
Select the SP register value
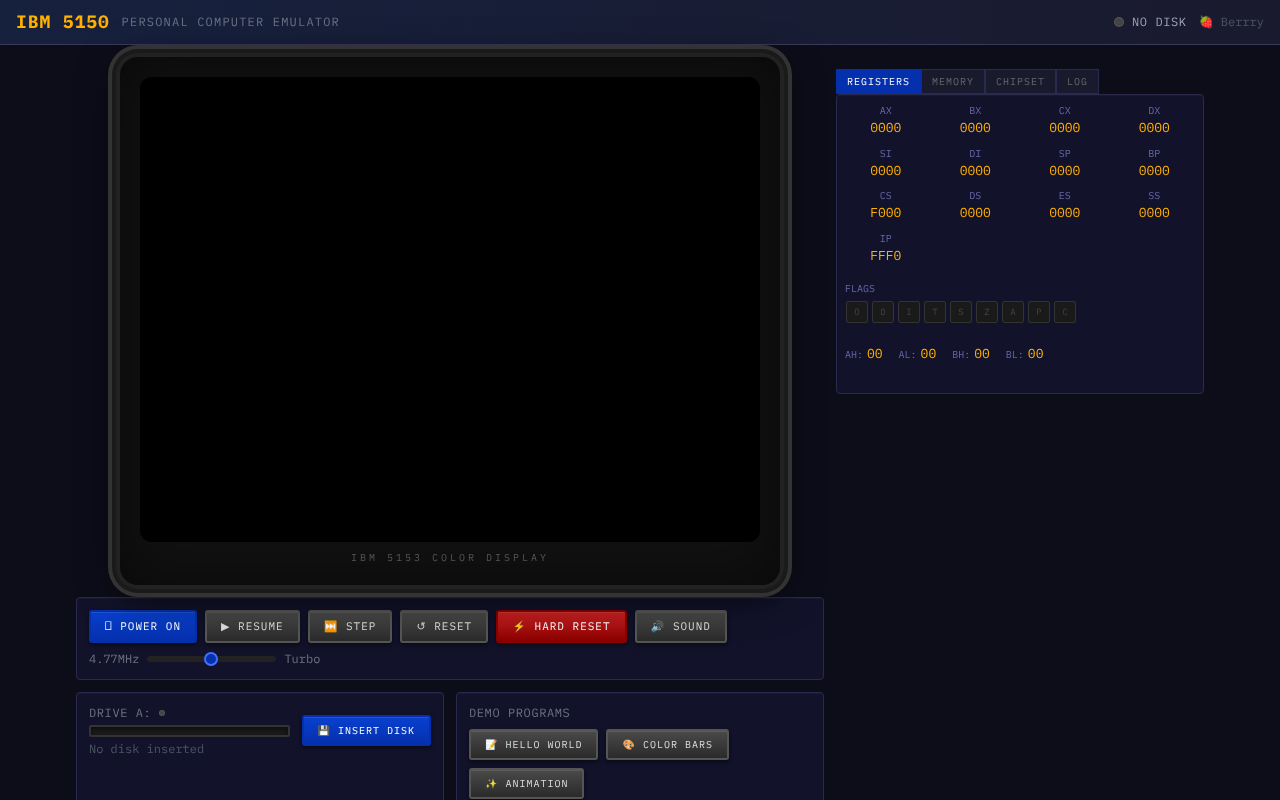click(x=1065, y=171)
